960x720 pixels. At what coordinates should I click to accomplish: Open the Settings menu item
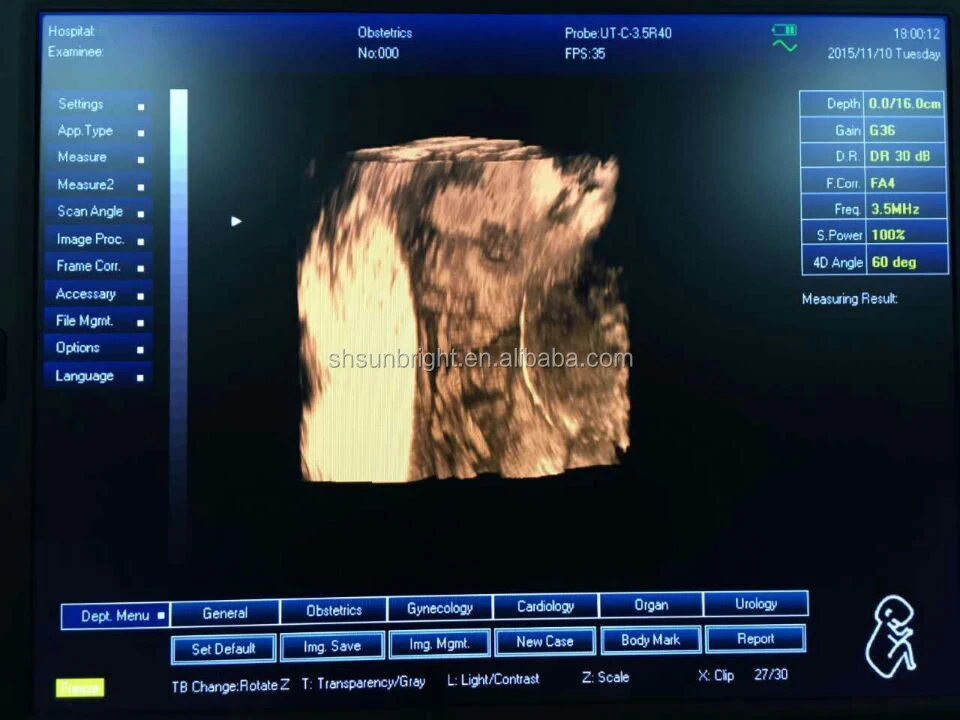(98, 105)
